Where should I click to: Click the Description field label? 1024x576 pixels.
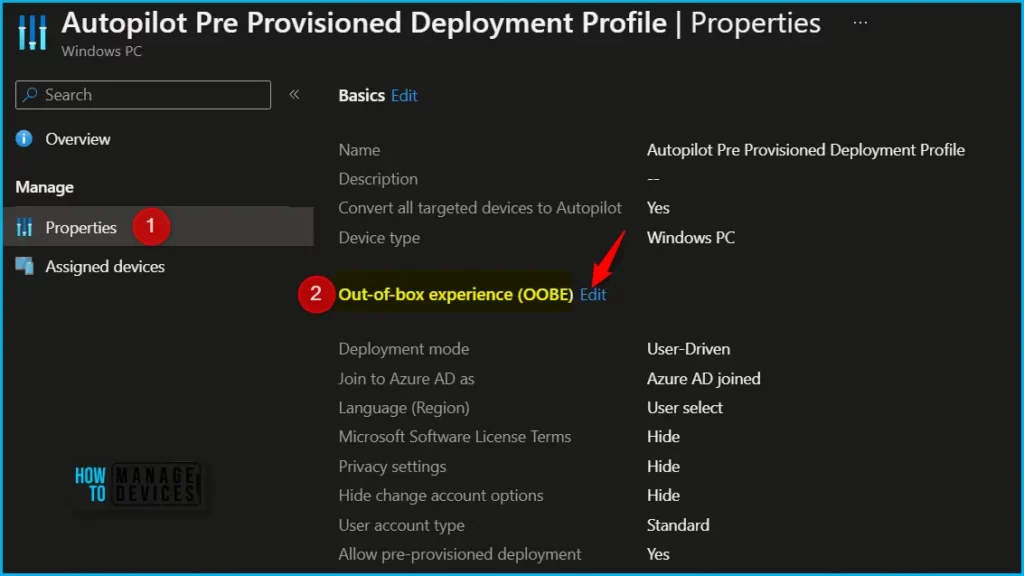pyautogui.click(x=378, y=179)
